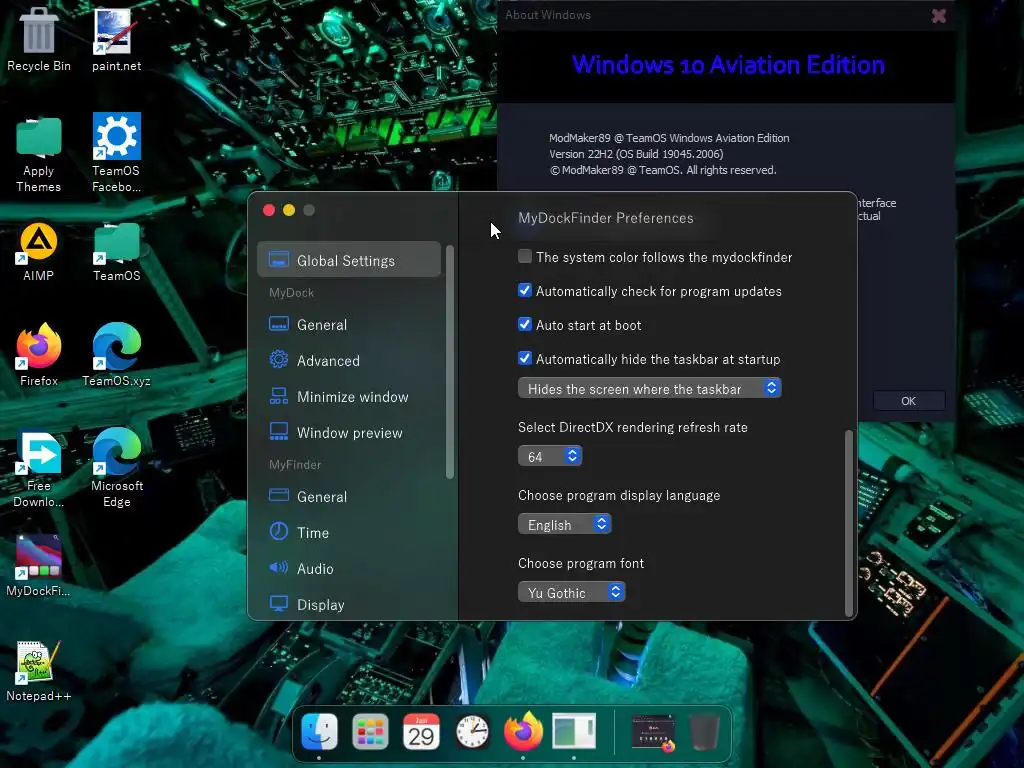Toggle automatically hide taskbar at startup
The height and width of the screenshot is (768, 1024).
(x=525, y=358)
